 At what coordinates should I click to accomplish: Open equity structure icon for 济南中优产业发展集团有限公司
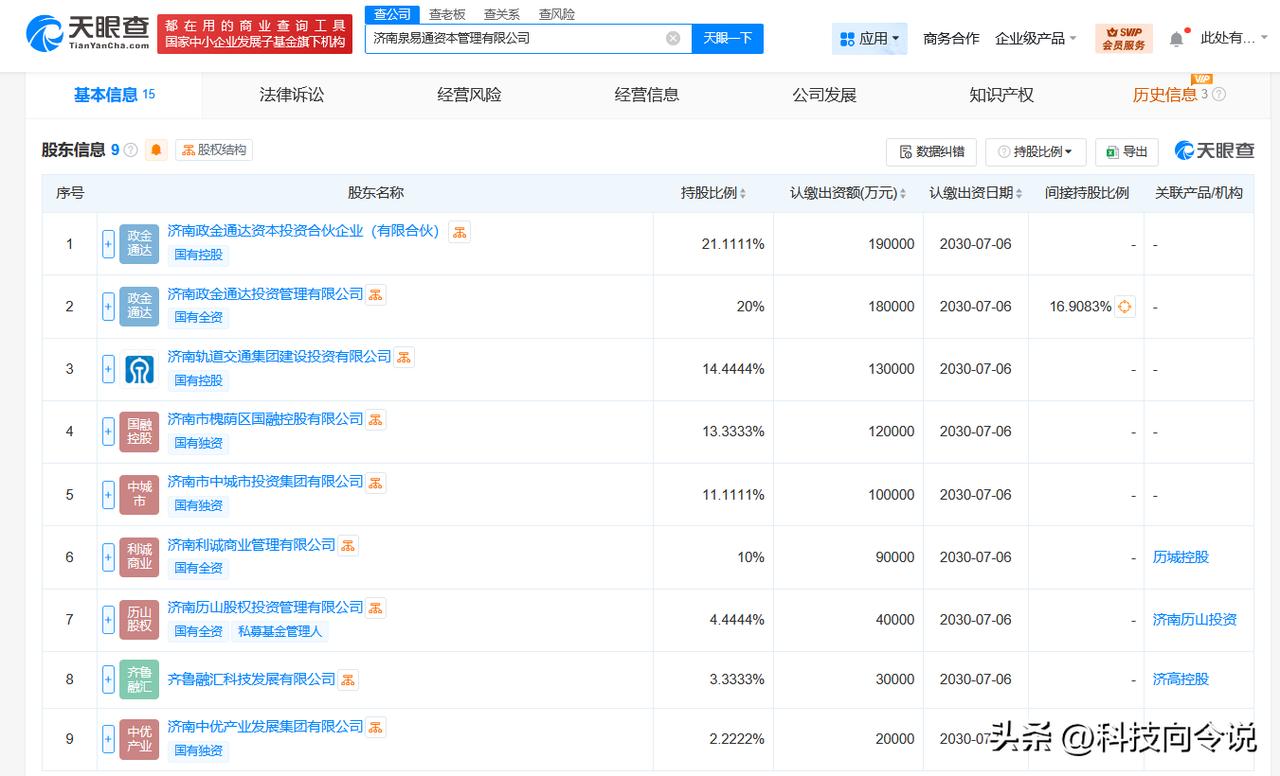tap(375, 726)
